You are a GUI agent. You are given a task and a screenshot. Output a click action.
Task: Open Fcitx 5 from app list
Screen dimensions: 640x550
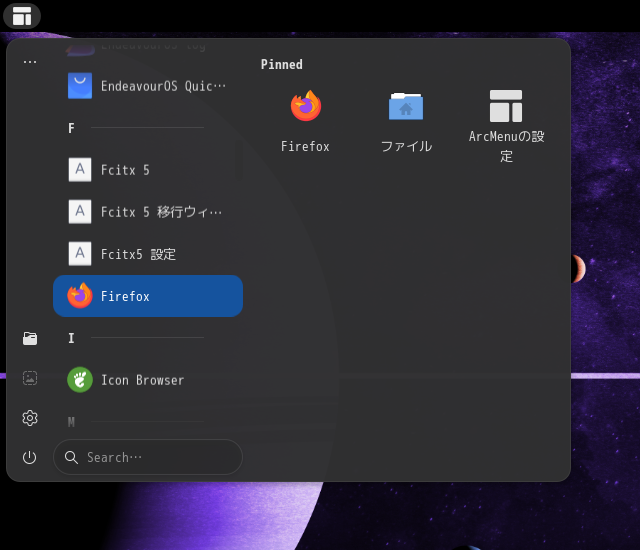coord(148,170)
